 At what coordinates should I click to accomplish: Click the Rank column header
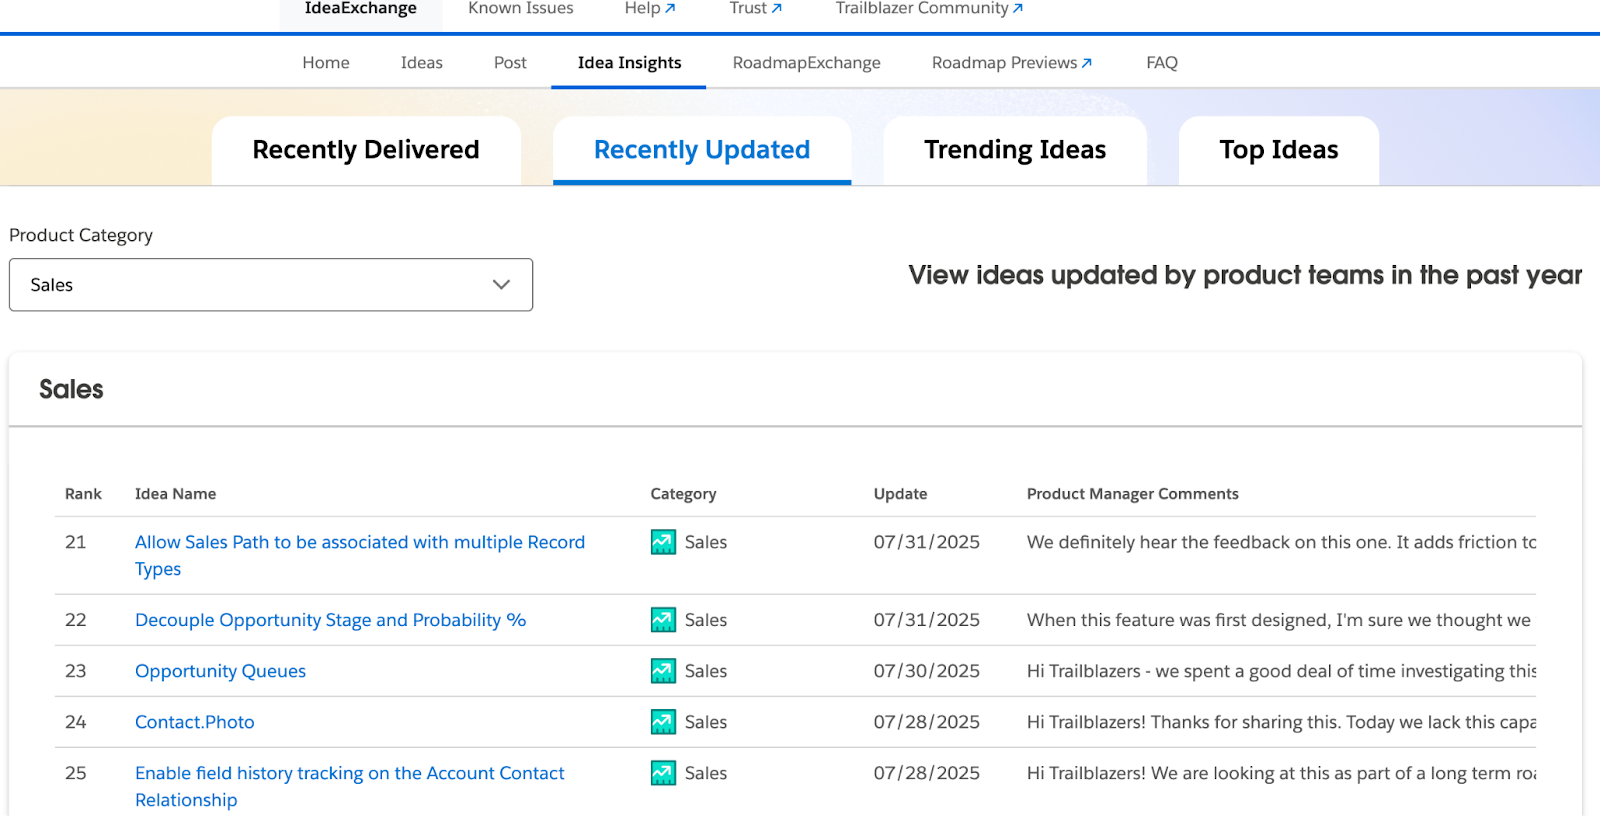84,494
